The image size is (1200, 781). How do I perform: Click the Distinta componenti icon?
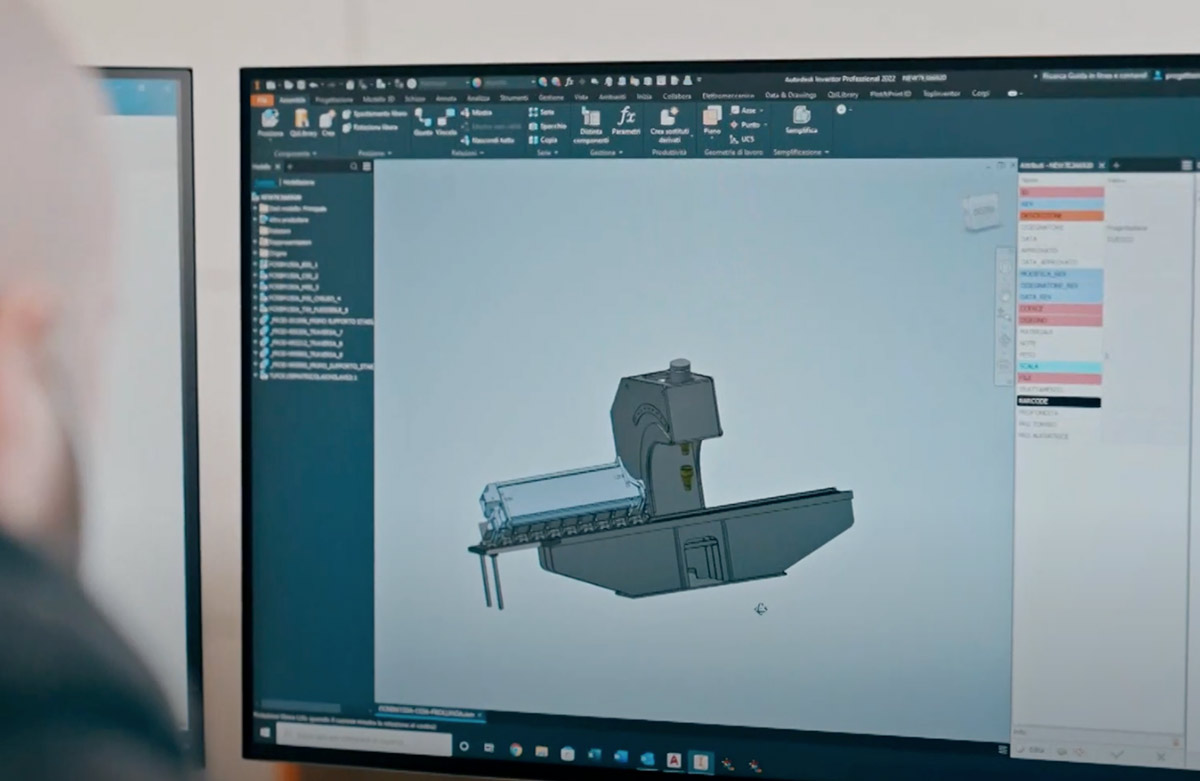(x=590, y=121)
